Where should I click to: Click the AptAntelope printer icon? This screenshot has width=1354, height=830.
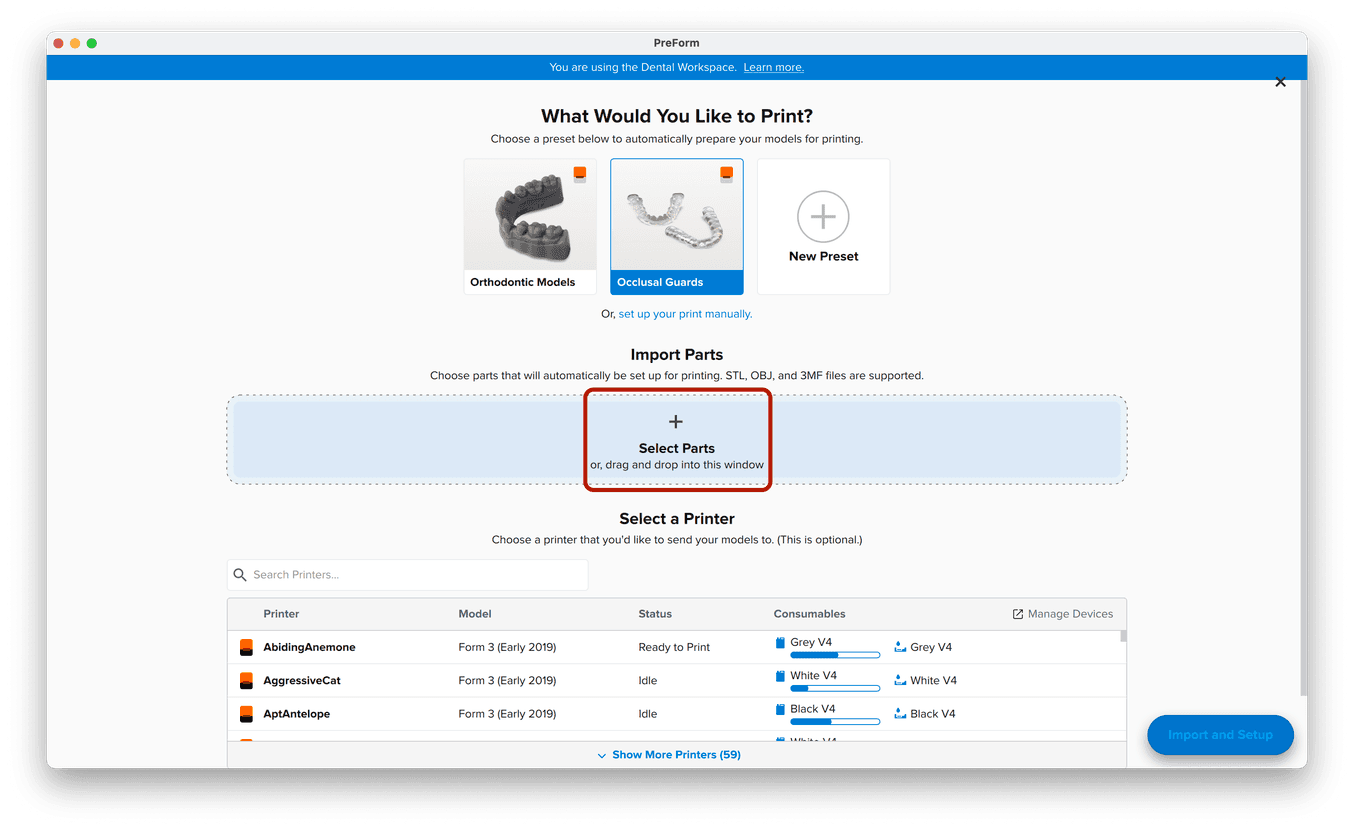[246, 714]
